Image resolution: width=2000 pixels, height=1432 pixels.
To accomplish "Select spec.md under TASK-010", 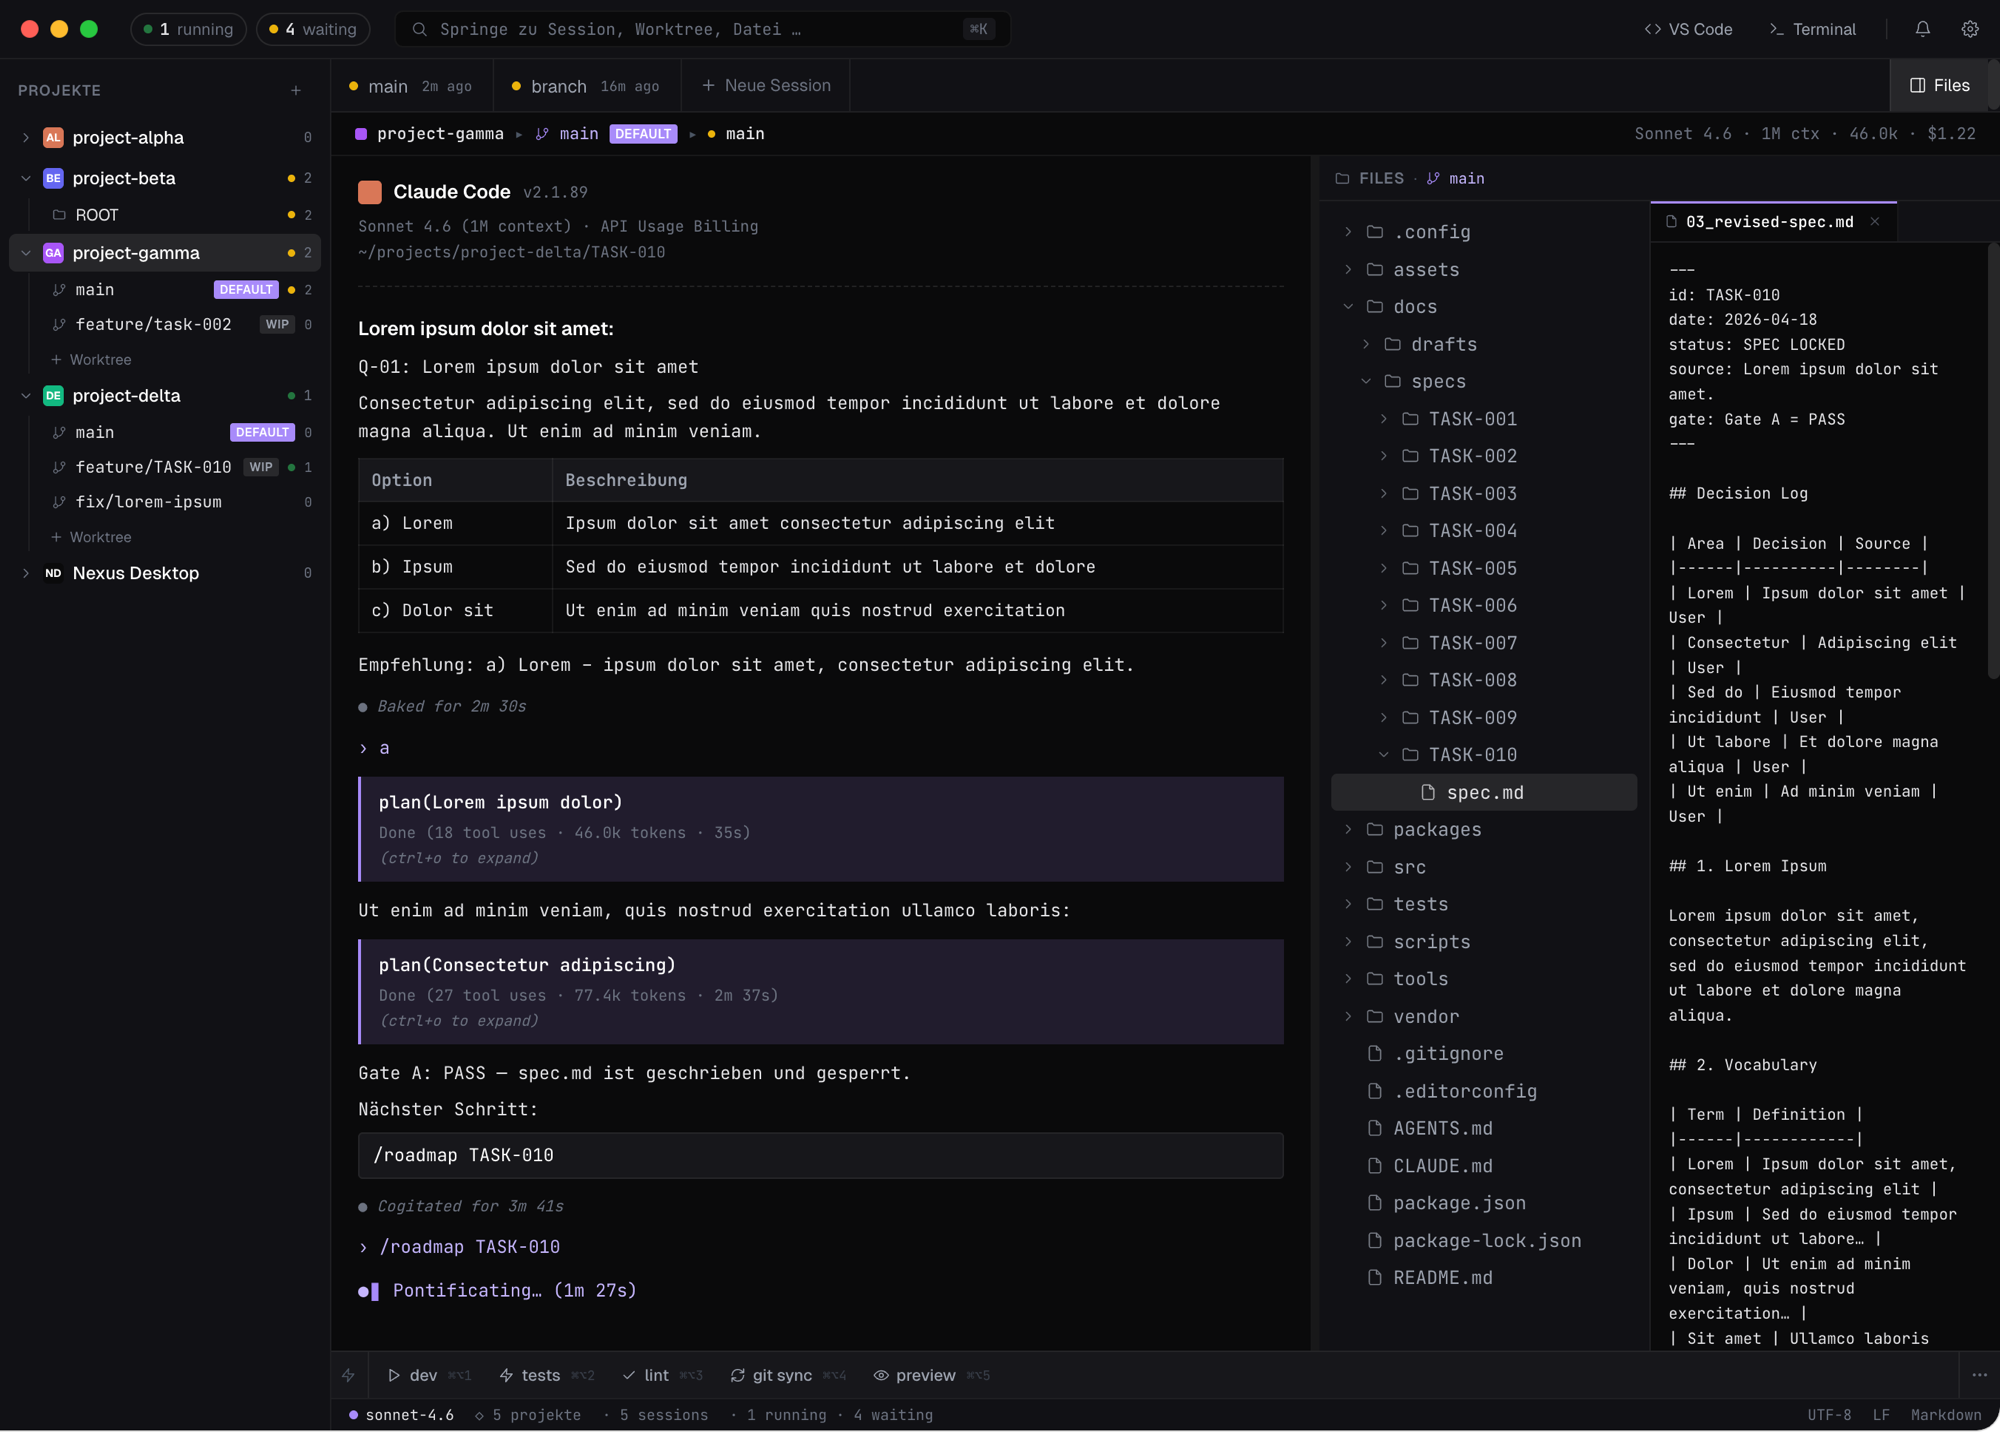I will tap(1484, 792).
